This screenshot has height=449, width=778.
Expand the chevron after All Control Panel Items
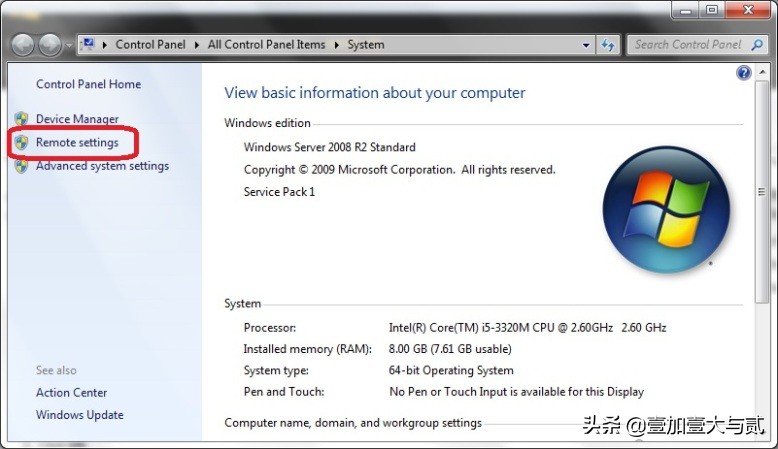point(337,45)
